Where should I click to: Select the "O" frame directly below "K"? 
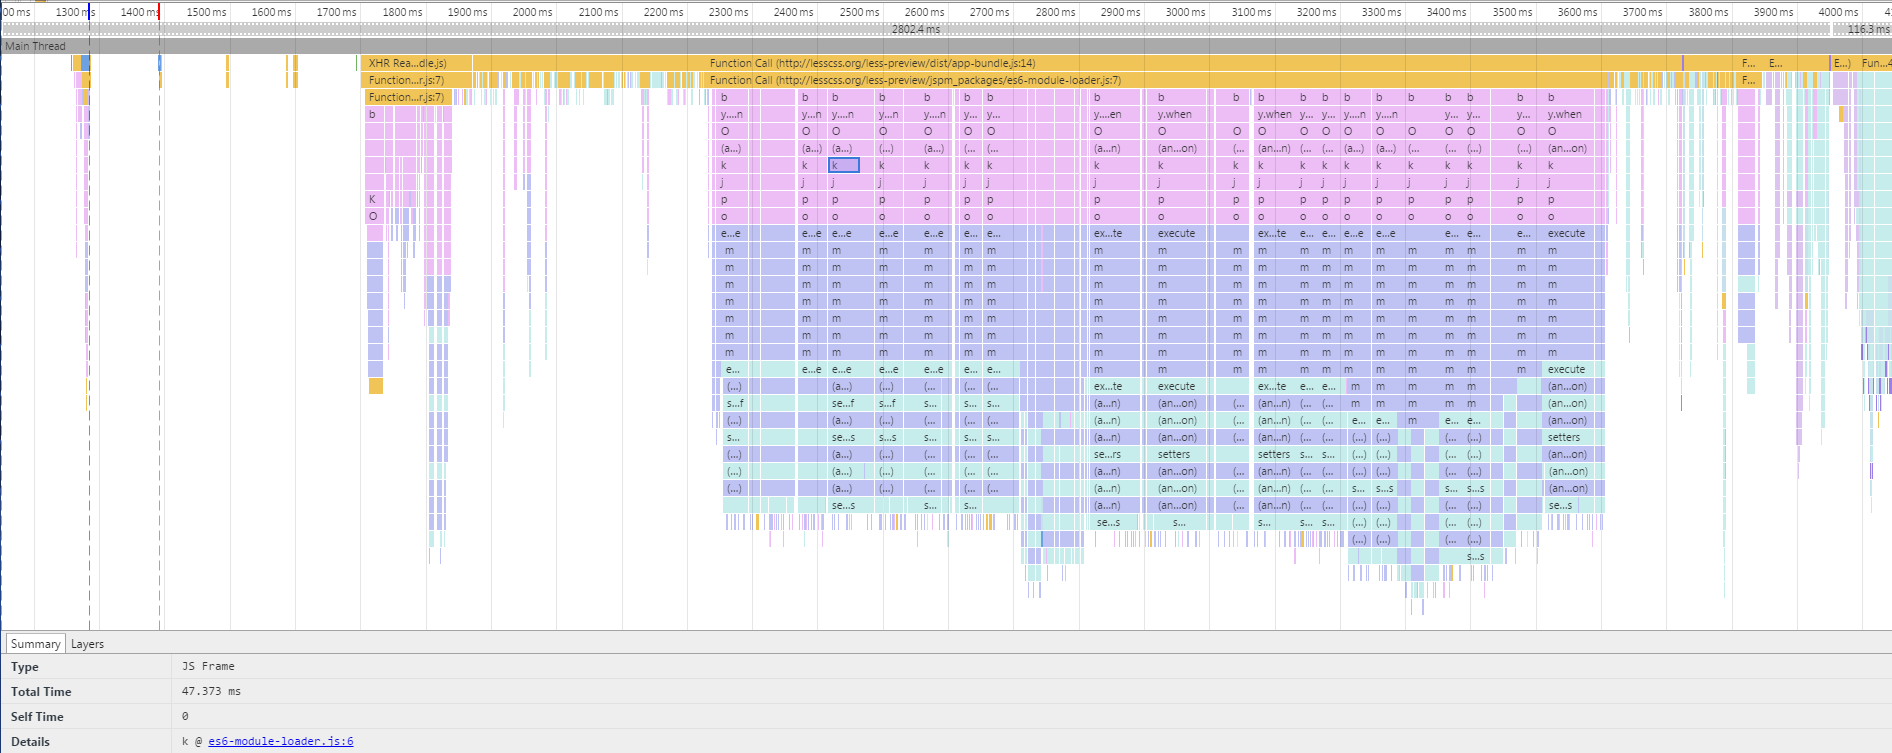[373, 216]
